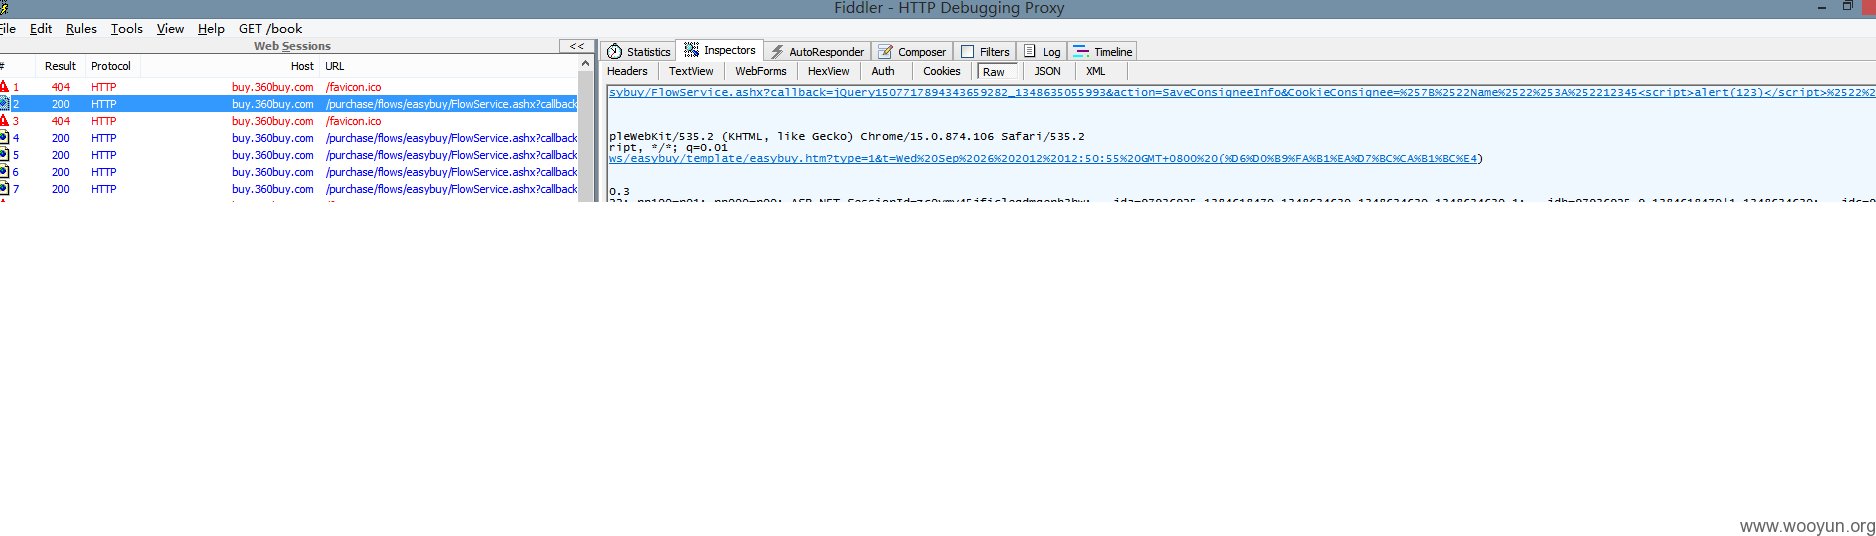1876x536 pixels.
Task: Select the highlighted session 2 URL cell
Action: [x=451, y=104]
